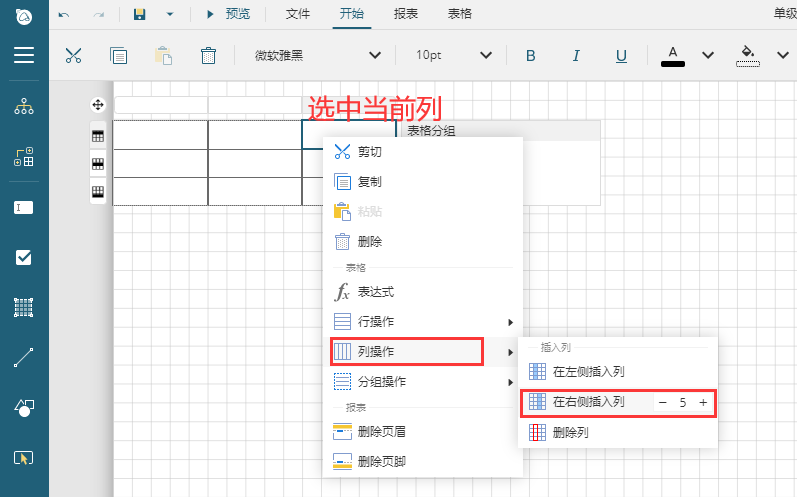Decrease the insert column count with minus
The width and height of the screenshot is (797, 497).
point(662,403)
